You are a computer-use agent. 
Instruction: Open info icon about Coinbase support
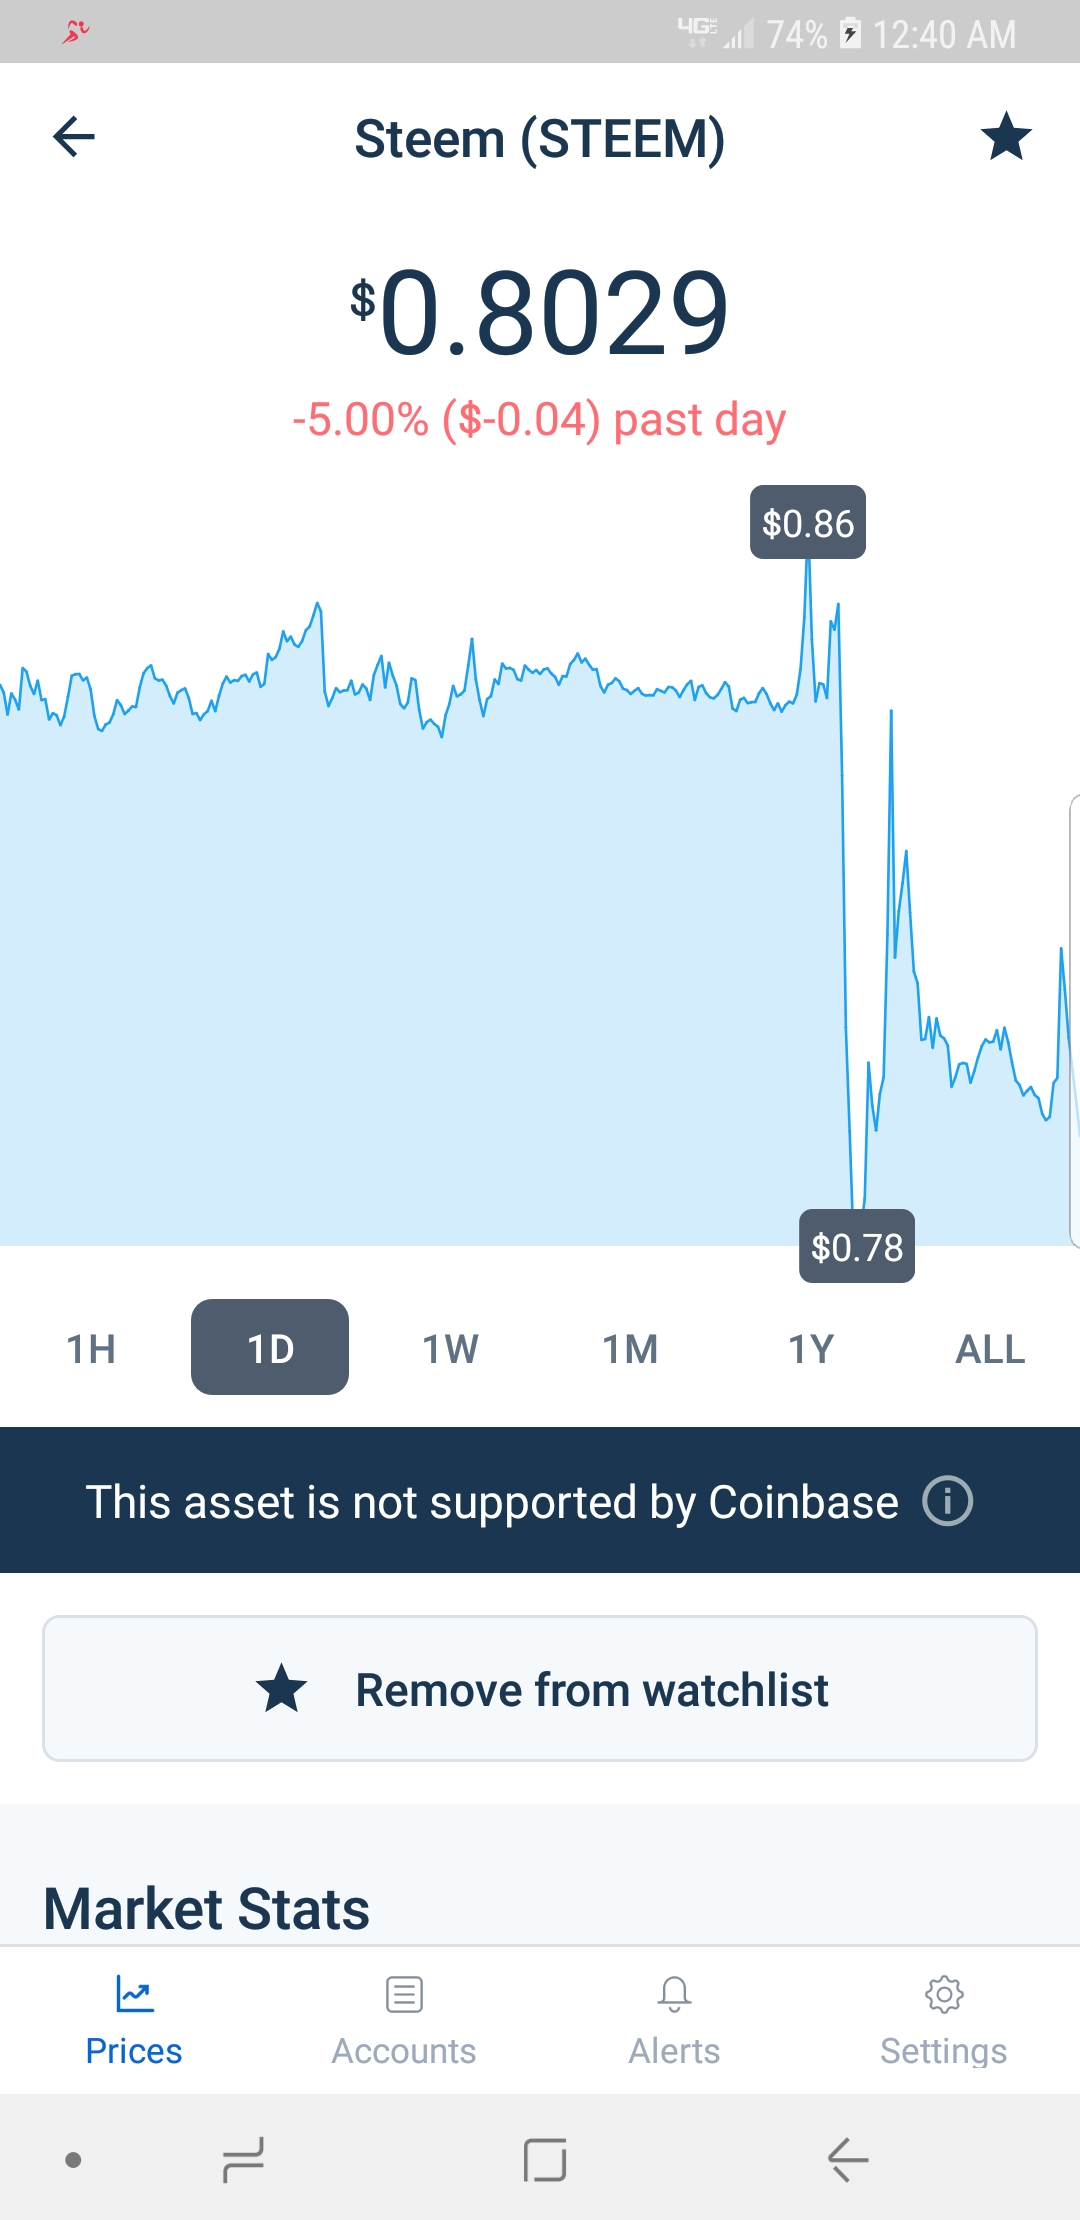pos(947,1501)
